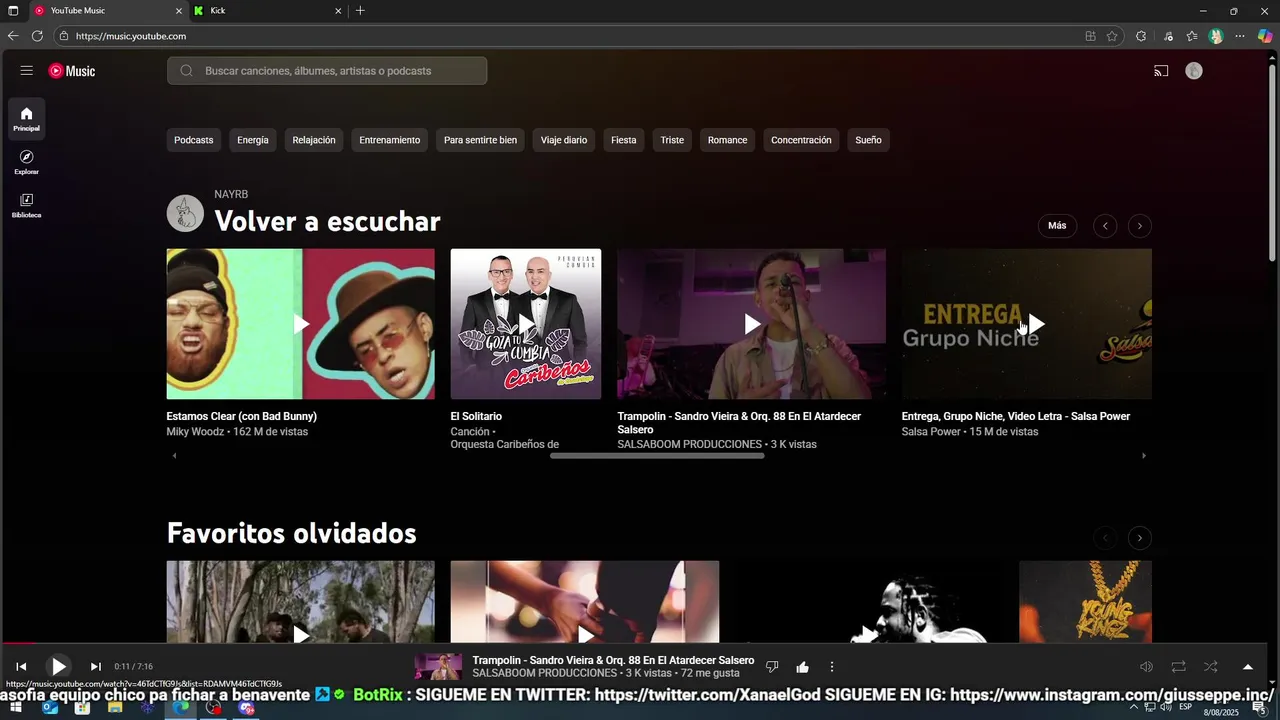Click the taskbar date 8/08/2025
This screenshot has width=1280, height=720.
(1221, 713)
